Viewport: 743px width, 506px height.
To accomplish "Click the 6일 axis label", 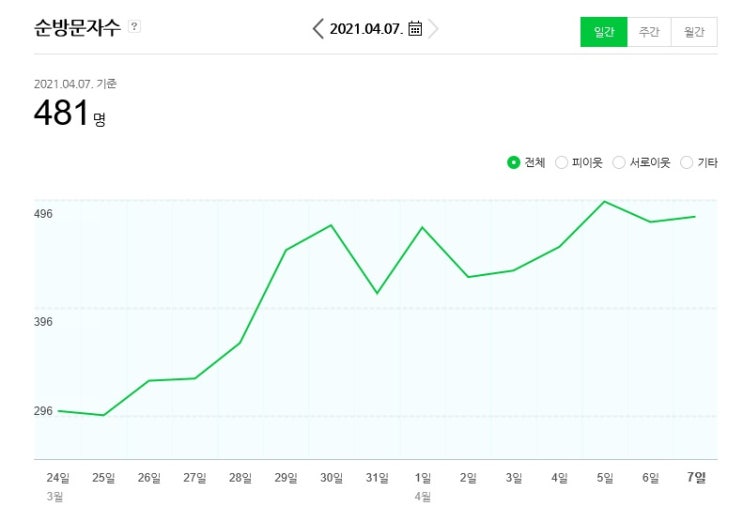I will coord(650,478).
